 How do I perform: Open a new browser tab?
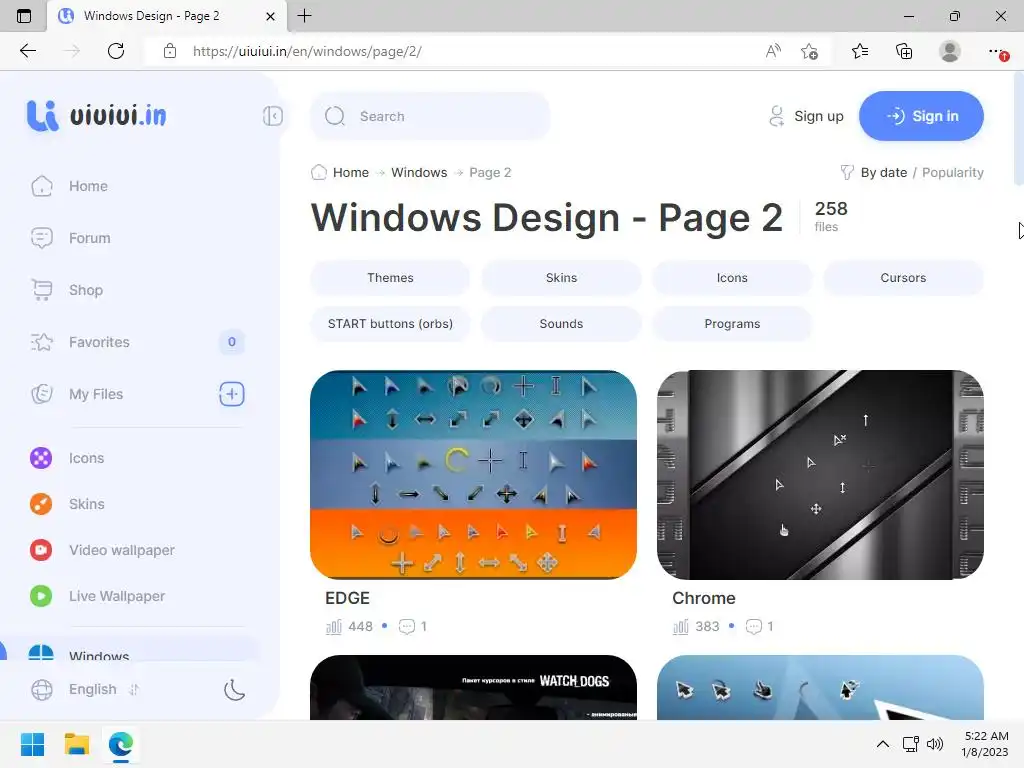click(x=304, y=16)
